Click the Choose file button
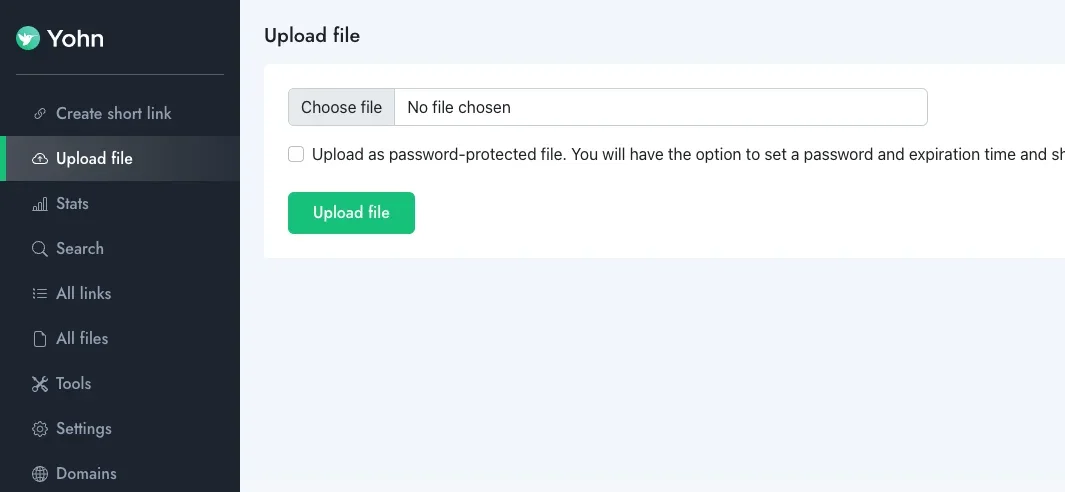Screen dimensions: 1065x492 pos(341,108)
